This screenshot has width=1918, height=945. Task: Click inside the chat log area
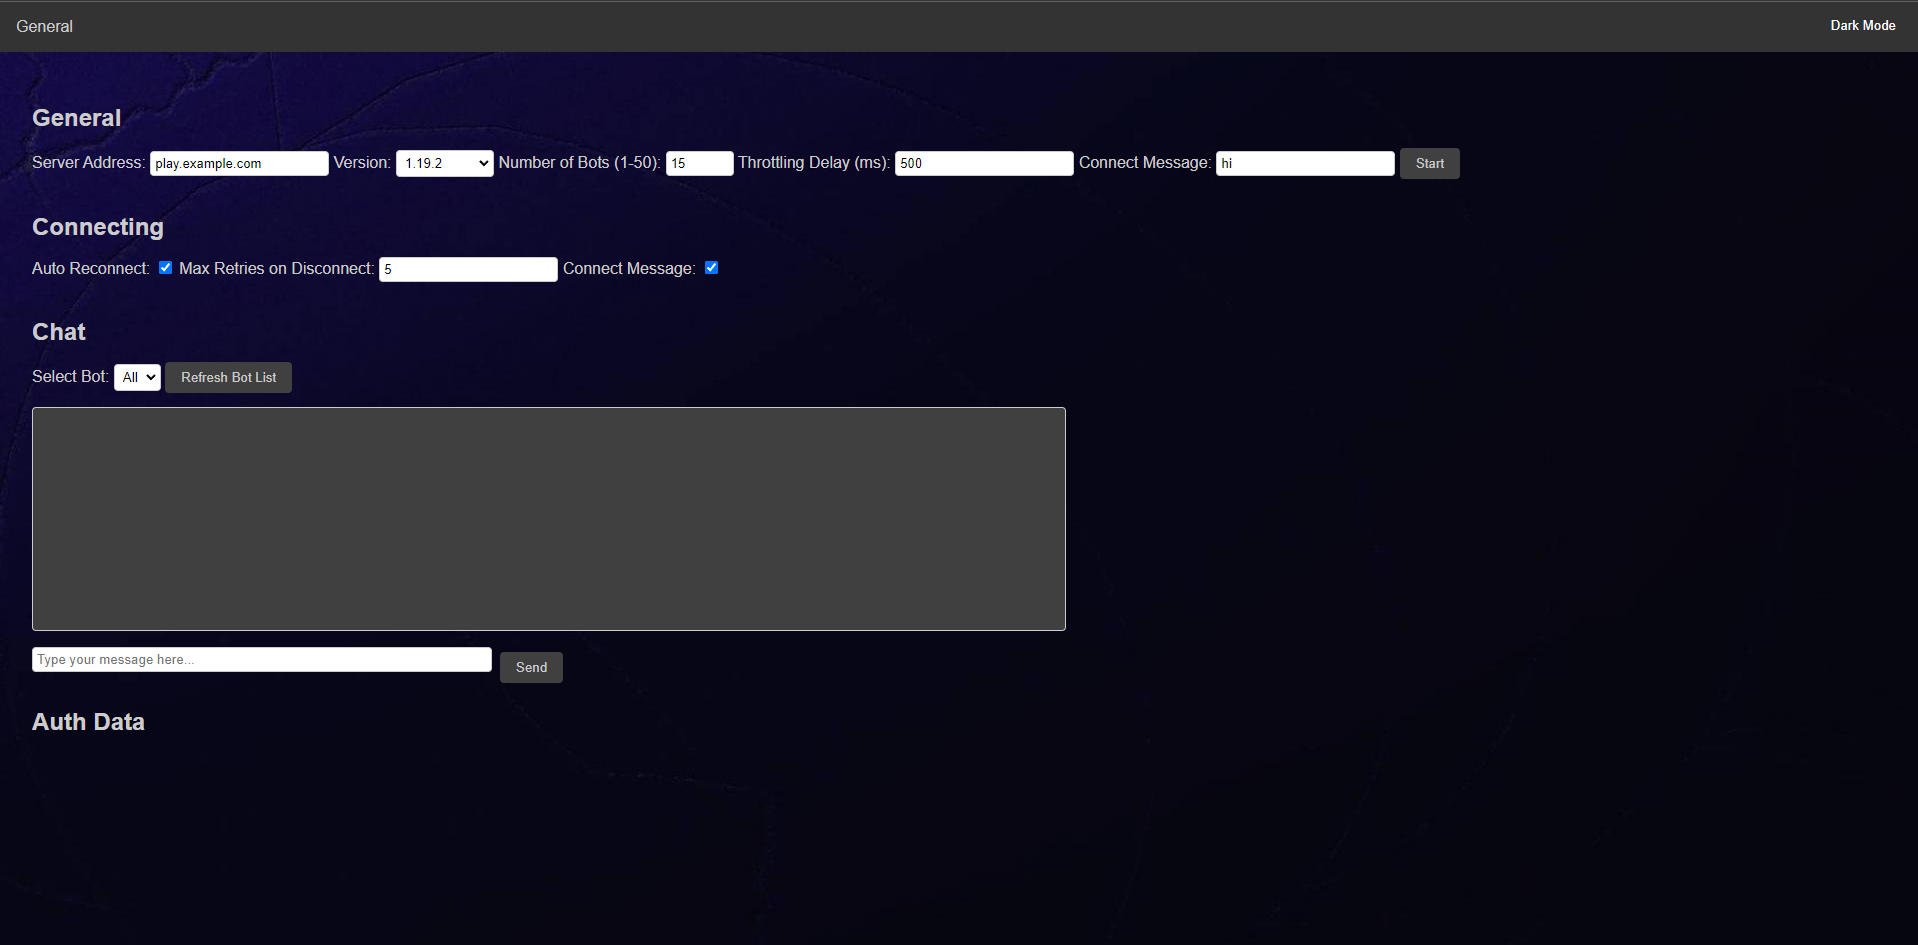[x=548, y=519]
